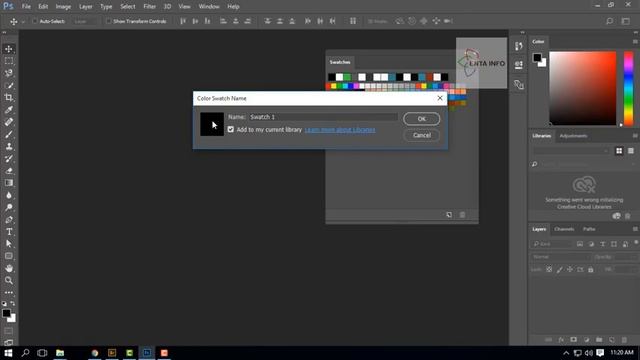Image resolution: width=640 pixels, height=360 pixels.
Task: Swap foreground and background colors in toolbar
Action: pyautogui.click(x=13, y=304)
